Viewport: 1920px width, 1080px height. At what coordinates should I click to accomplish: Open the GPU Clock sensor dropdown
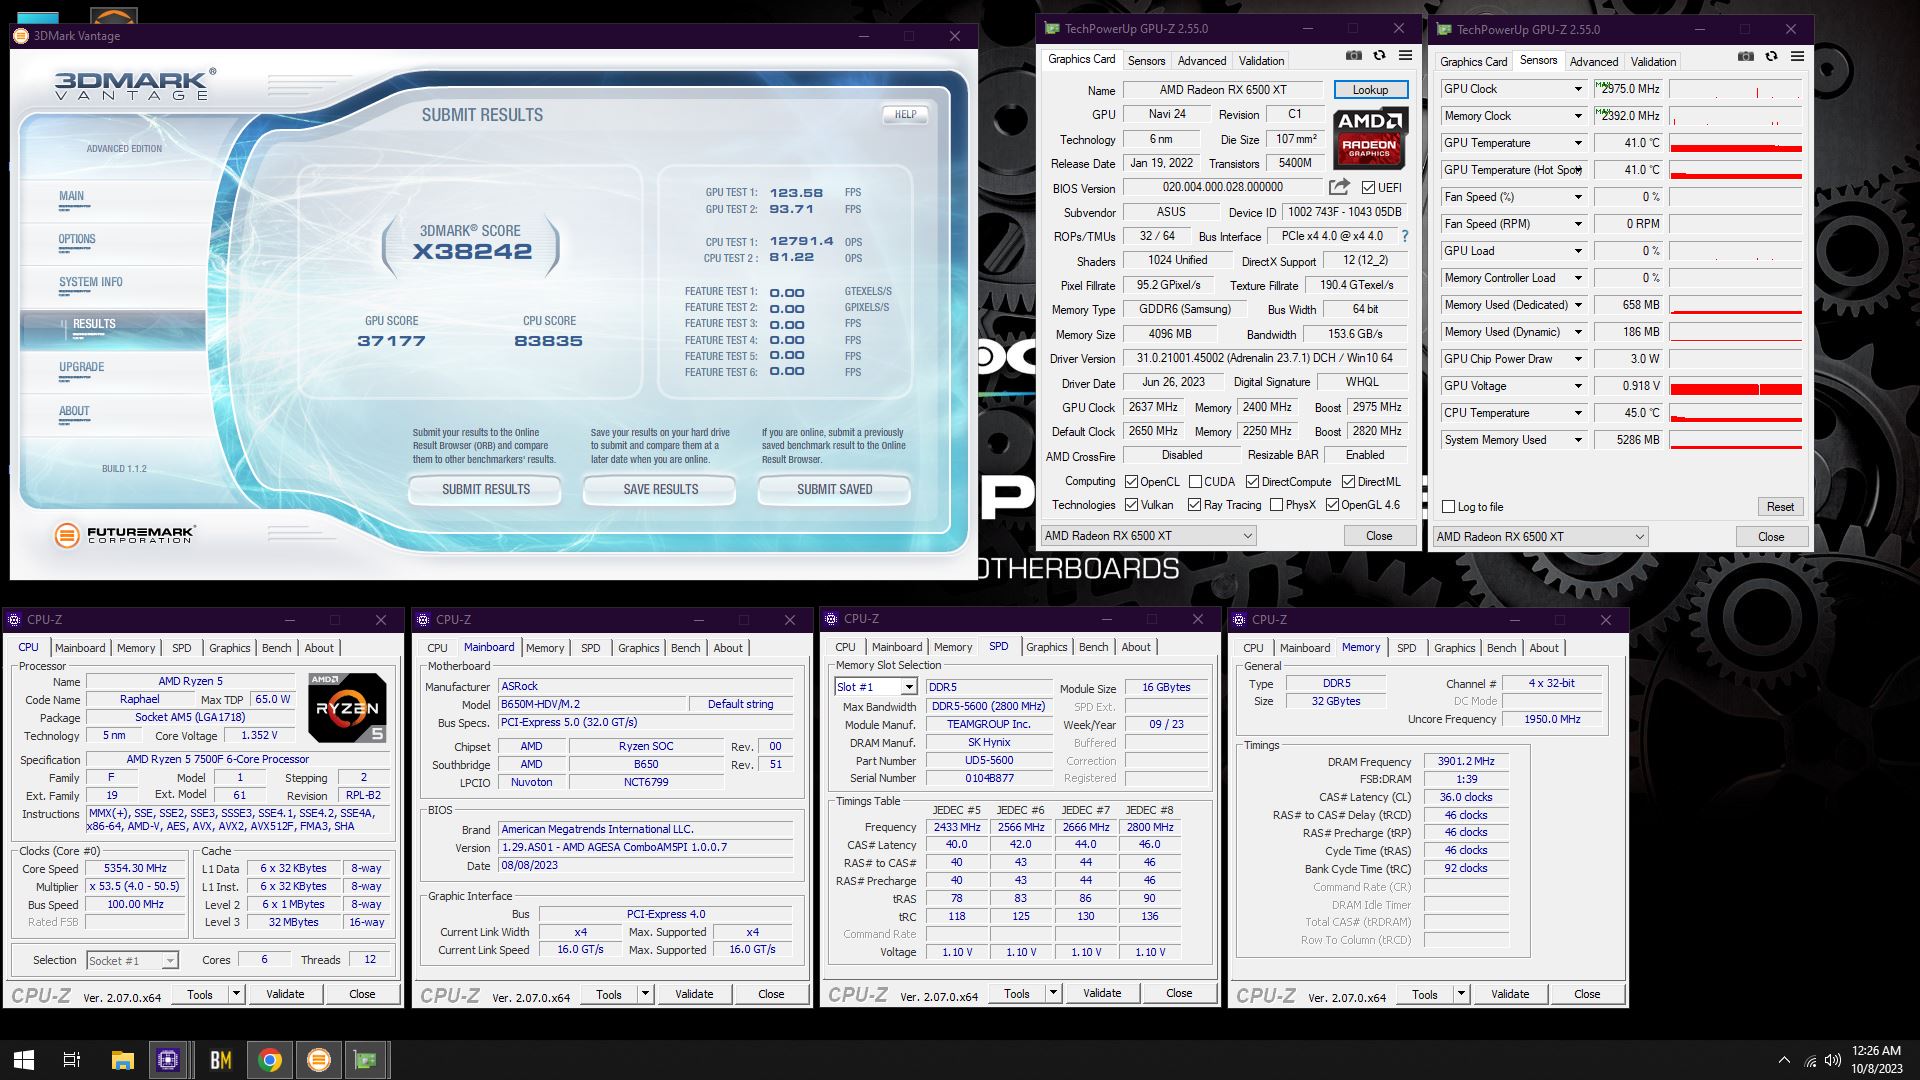[1578, 89]
